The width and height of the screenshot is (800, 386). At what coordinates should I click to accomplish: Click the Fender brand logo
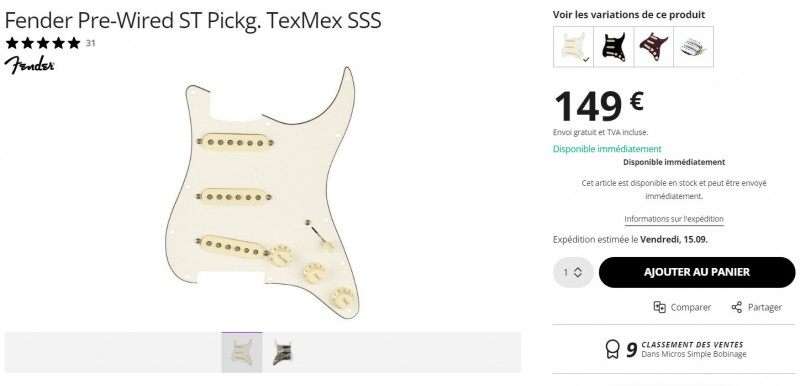click(29, 65)
